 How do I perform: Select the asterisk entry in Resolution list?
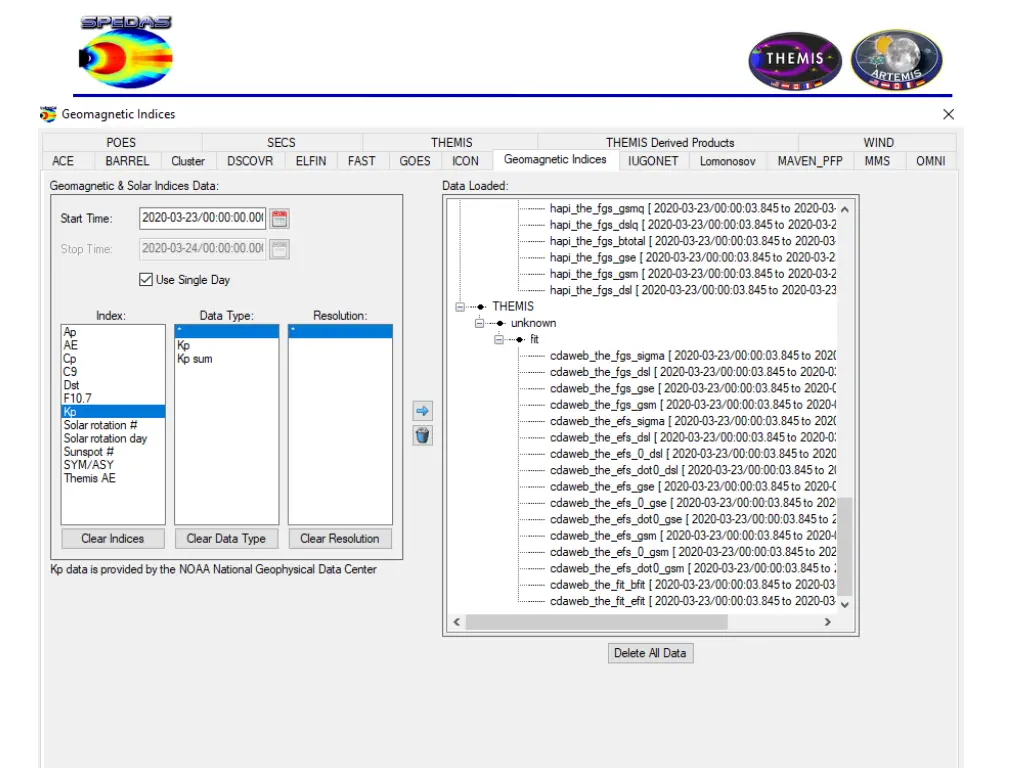tap(340, 331)
